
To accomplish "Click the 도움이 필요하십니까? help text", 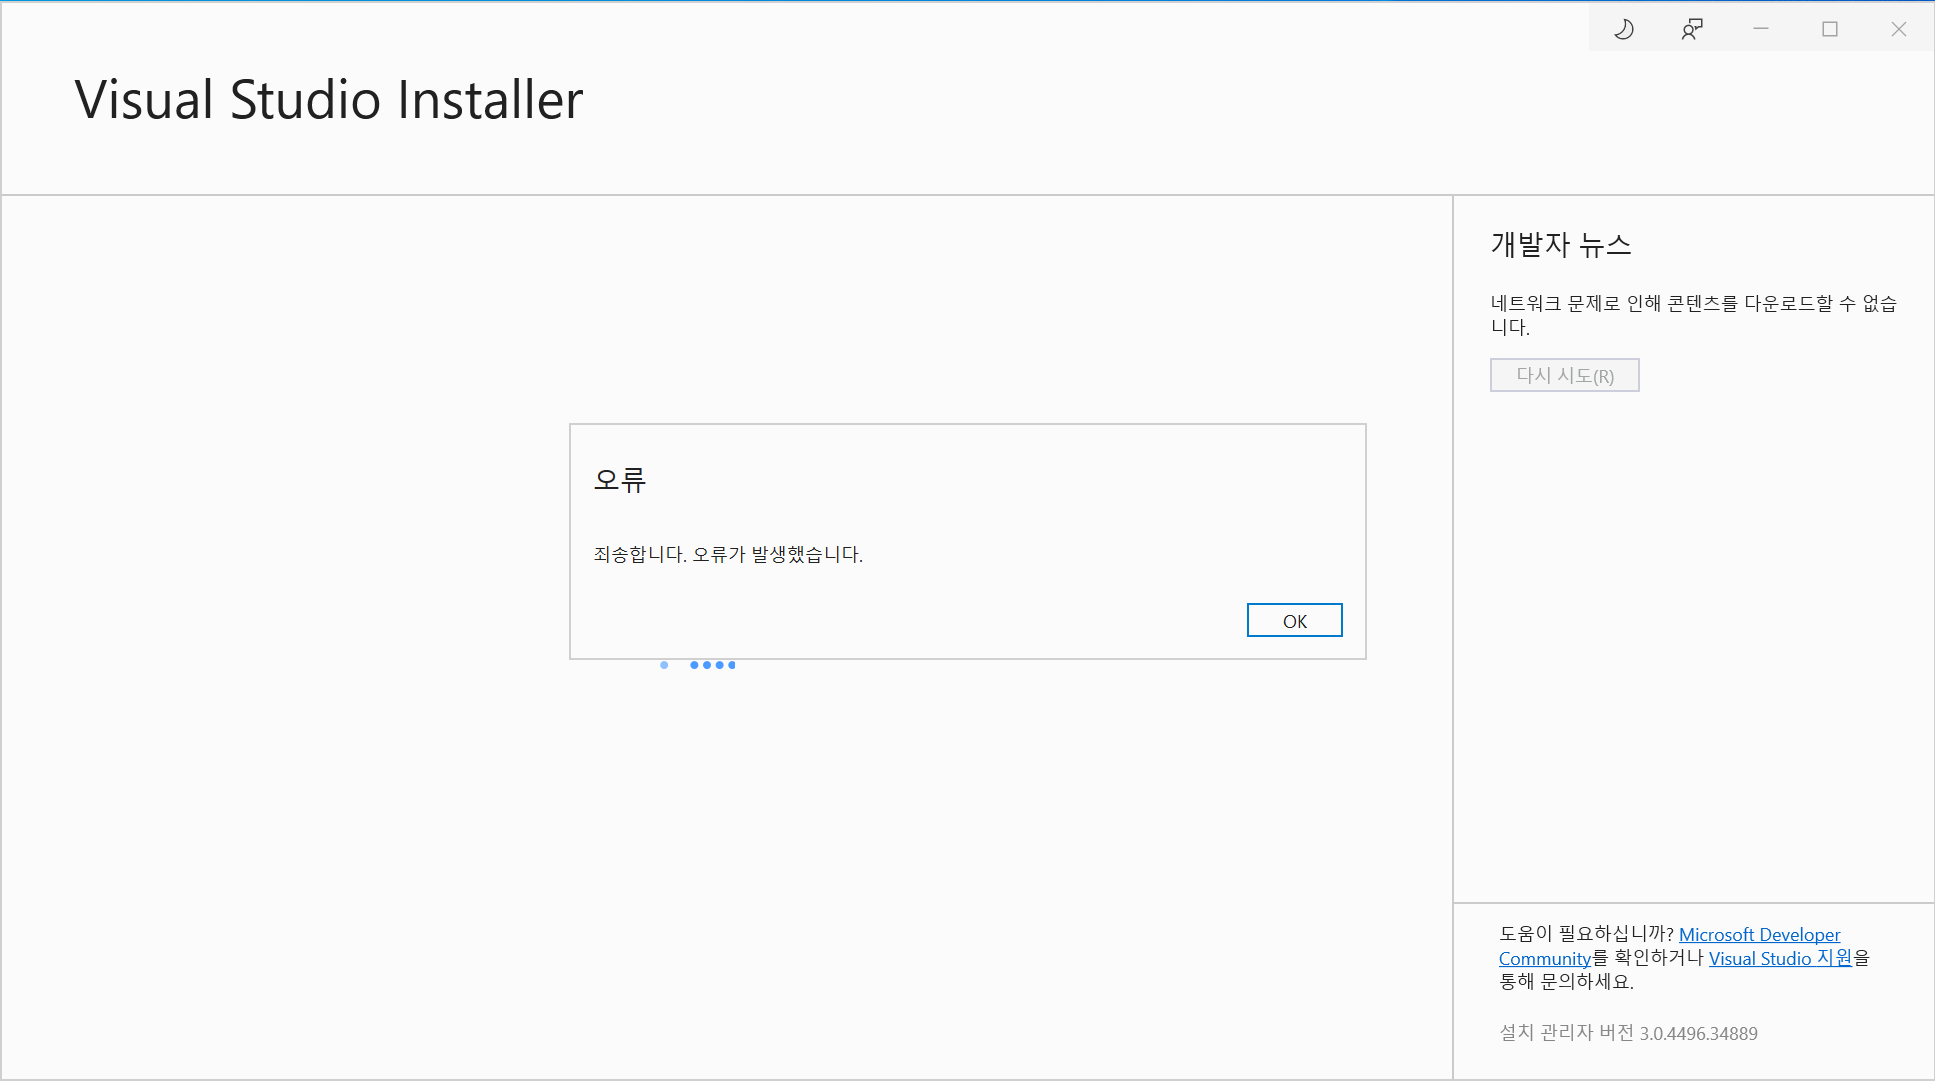I will point(1586,934).
